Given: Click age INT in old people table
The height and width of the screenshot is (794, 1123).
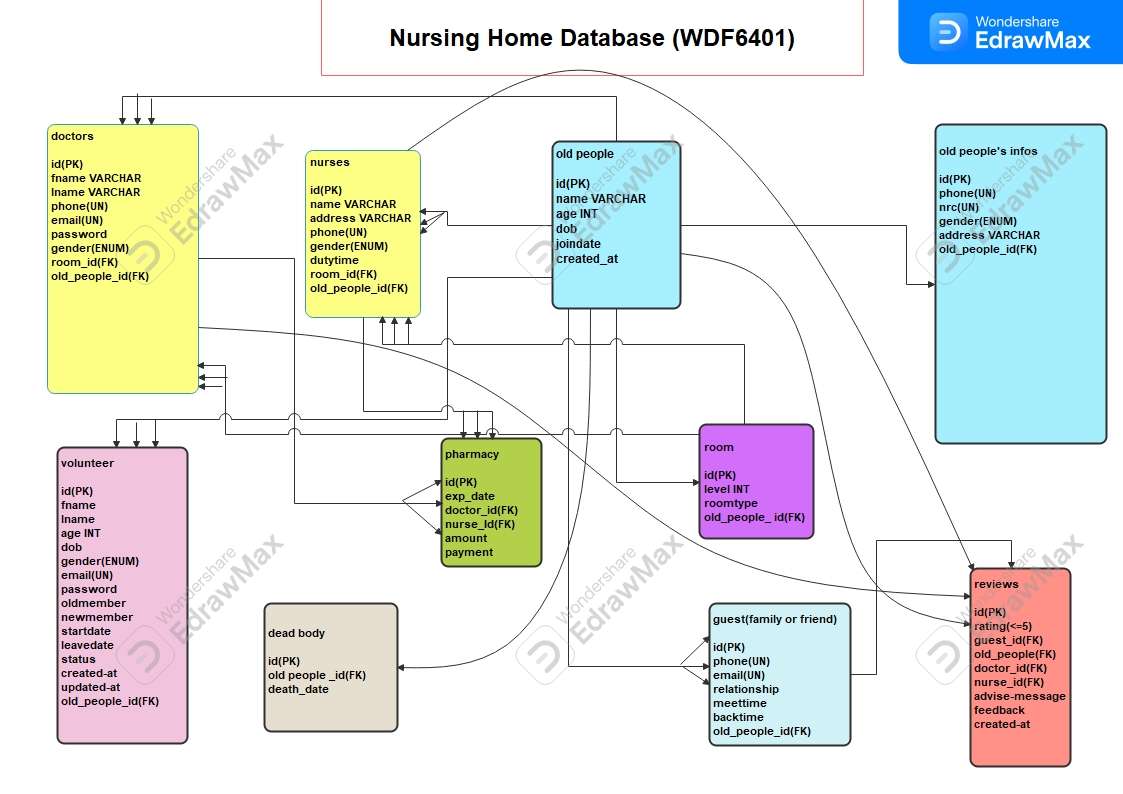Looking at the screenshot, I should coord(577,214).
